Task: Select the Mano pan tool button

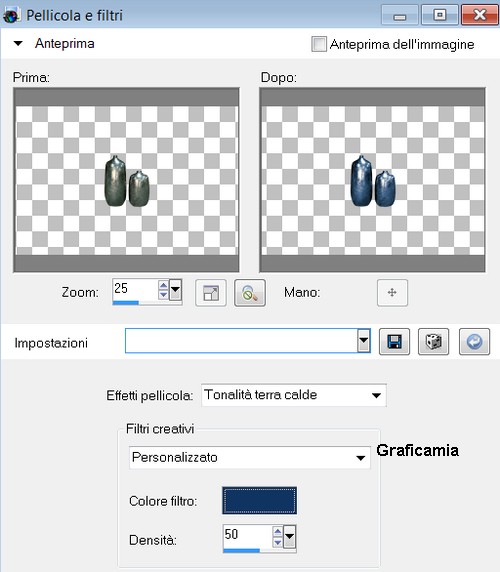Action: [392, 293]
